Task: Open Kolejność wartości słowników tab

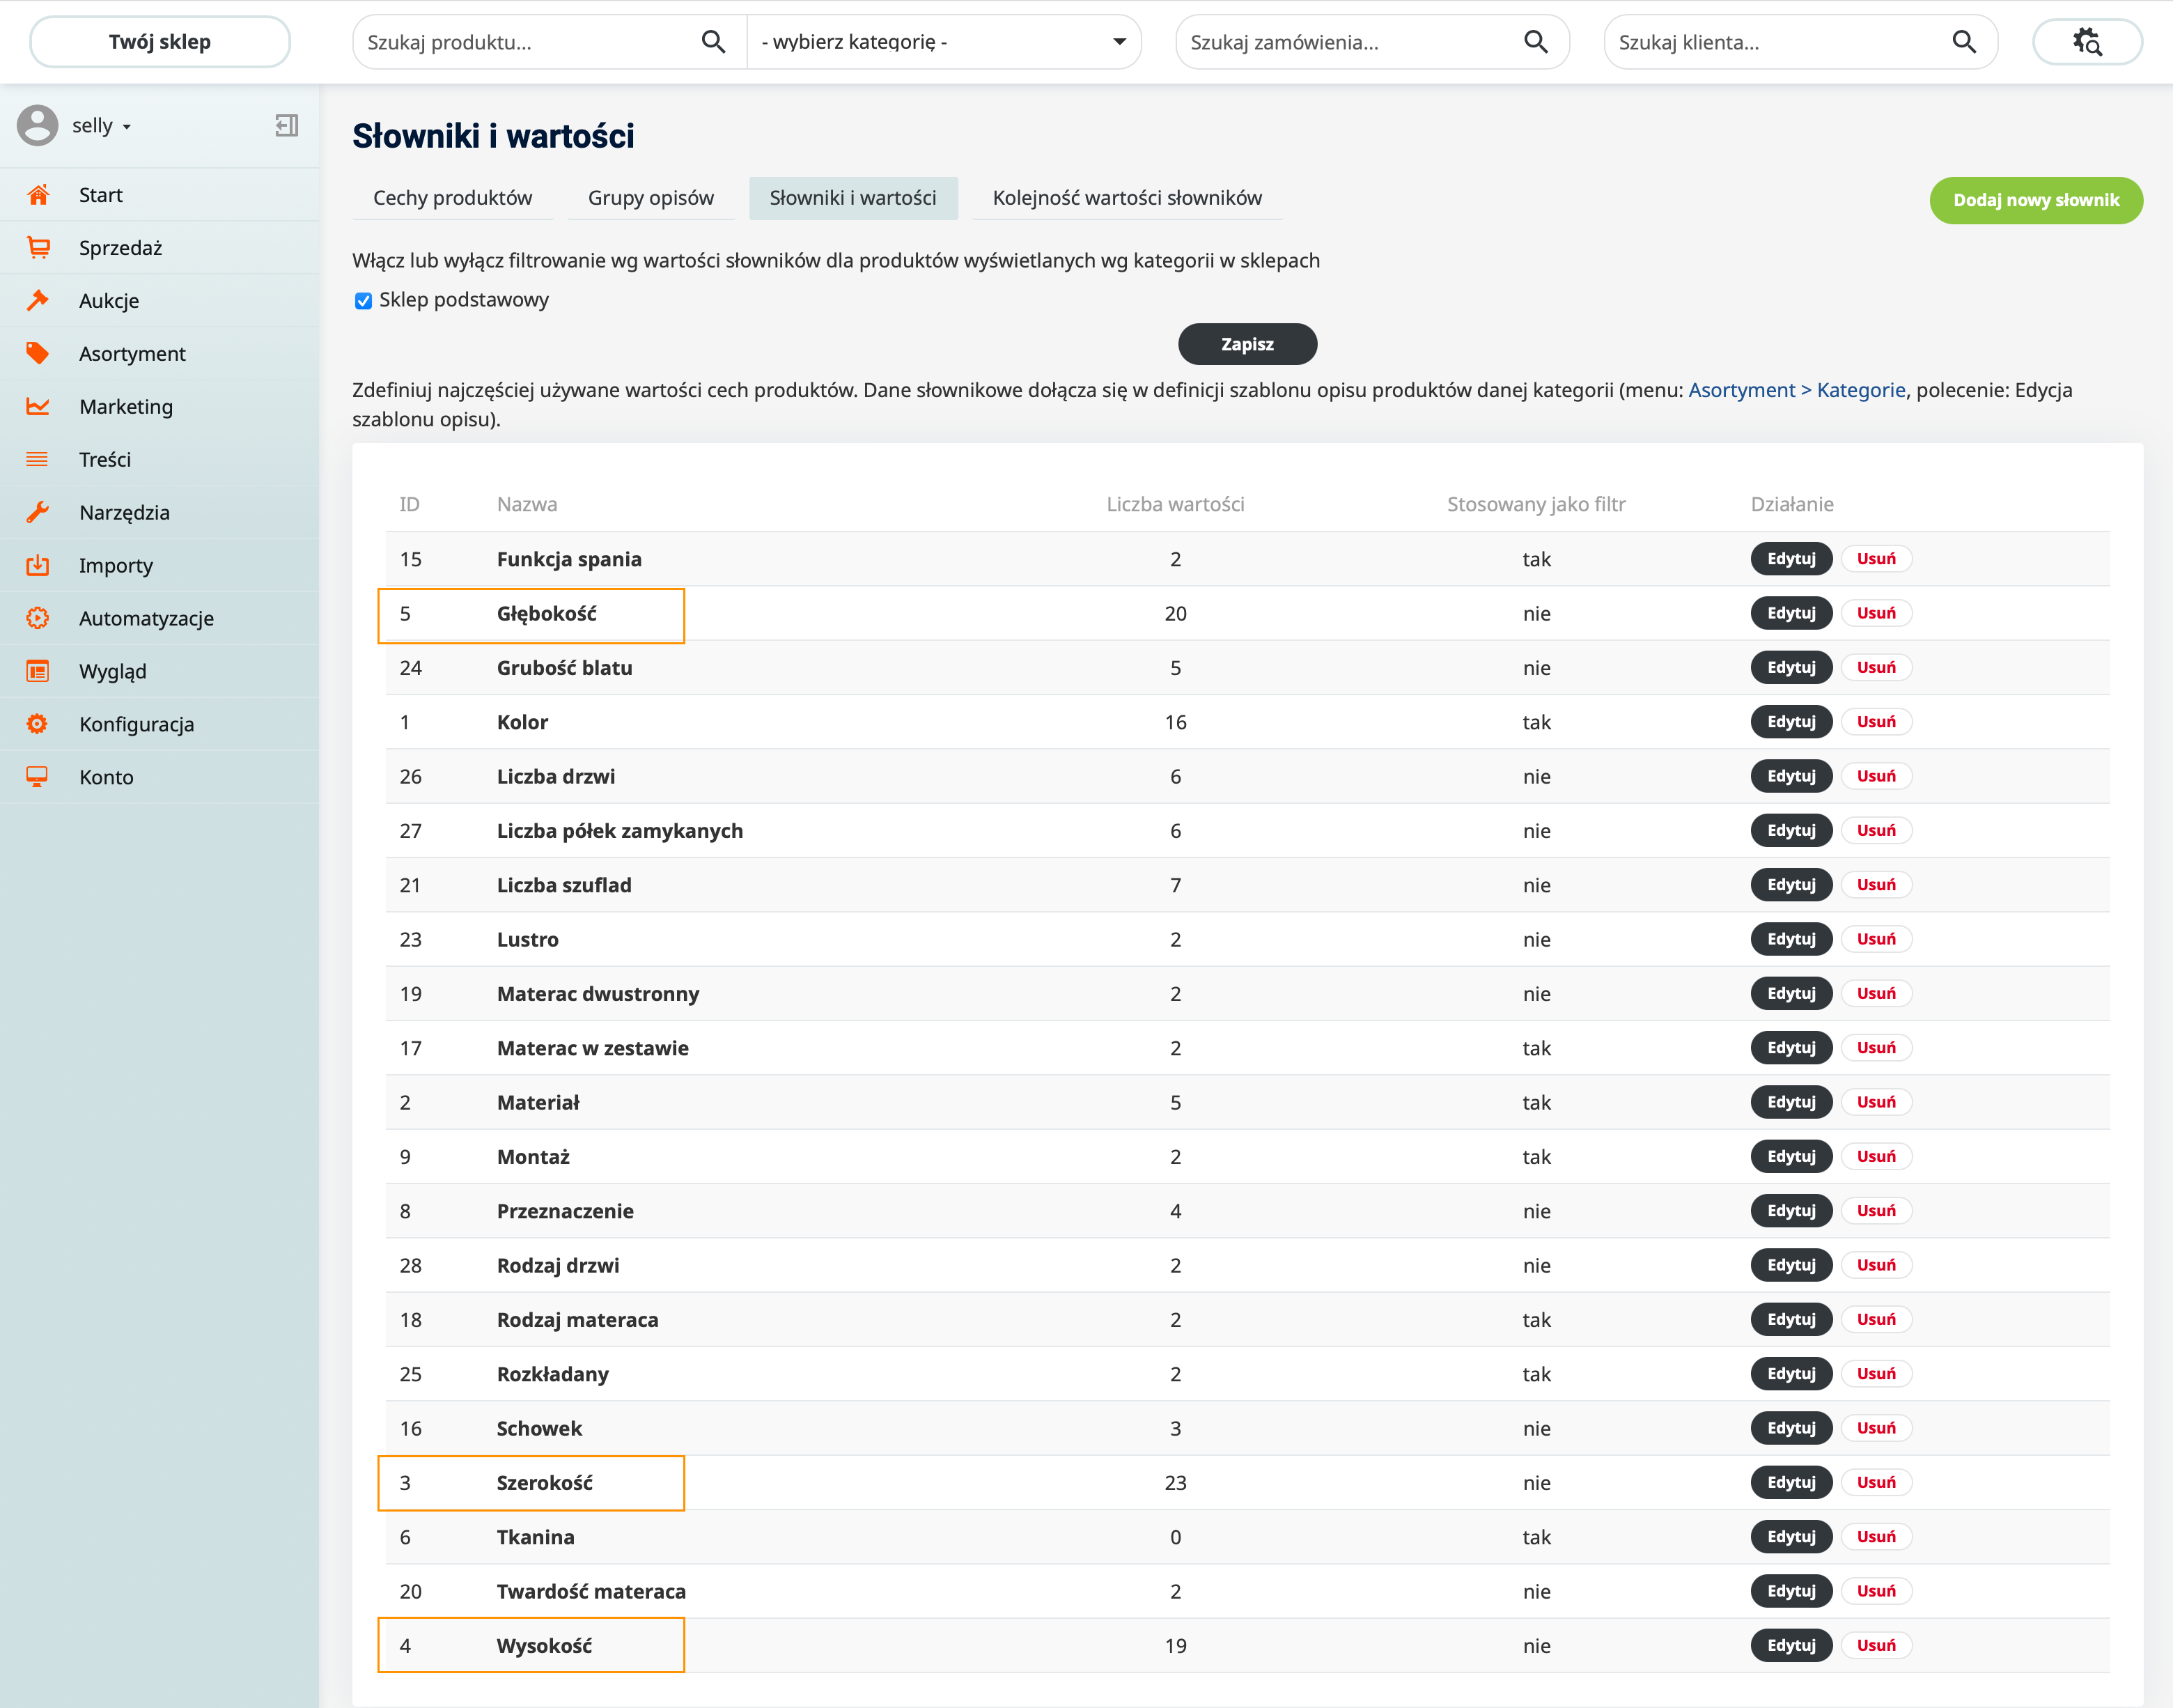Action: [x=1126, y=198]
